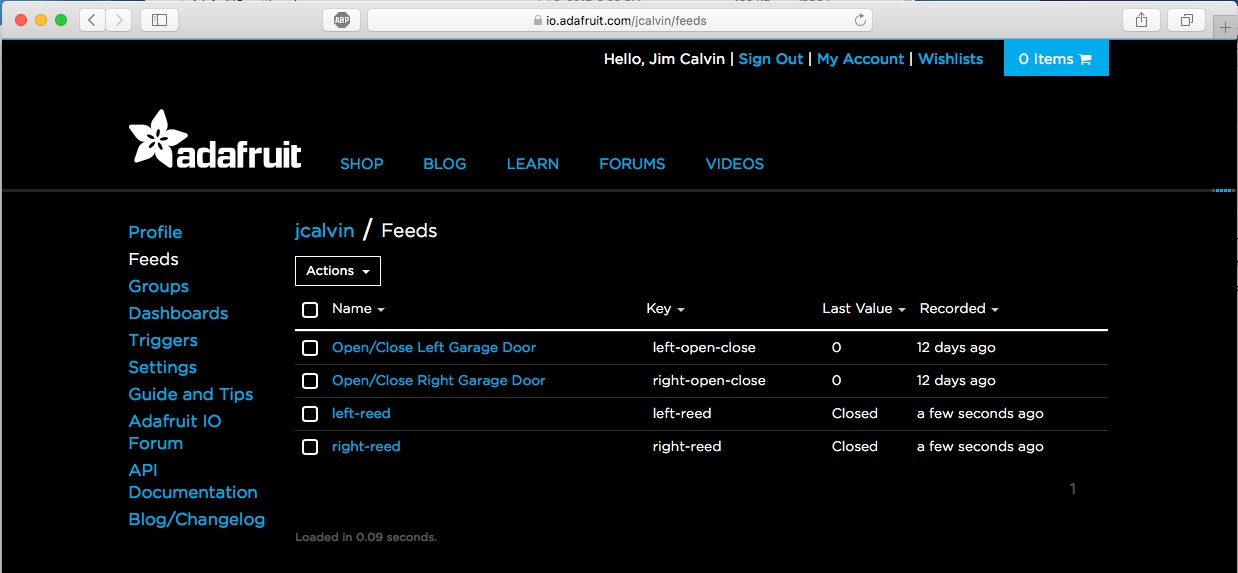Click the Closed value in left-reed row

[x=855, y=413]
